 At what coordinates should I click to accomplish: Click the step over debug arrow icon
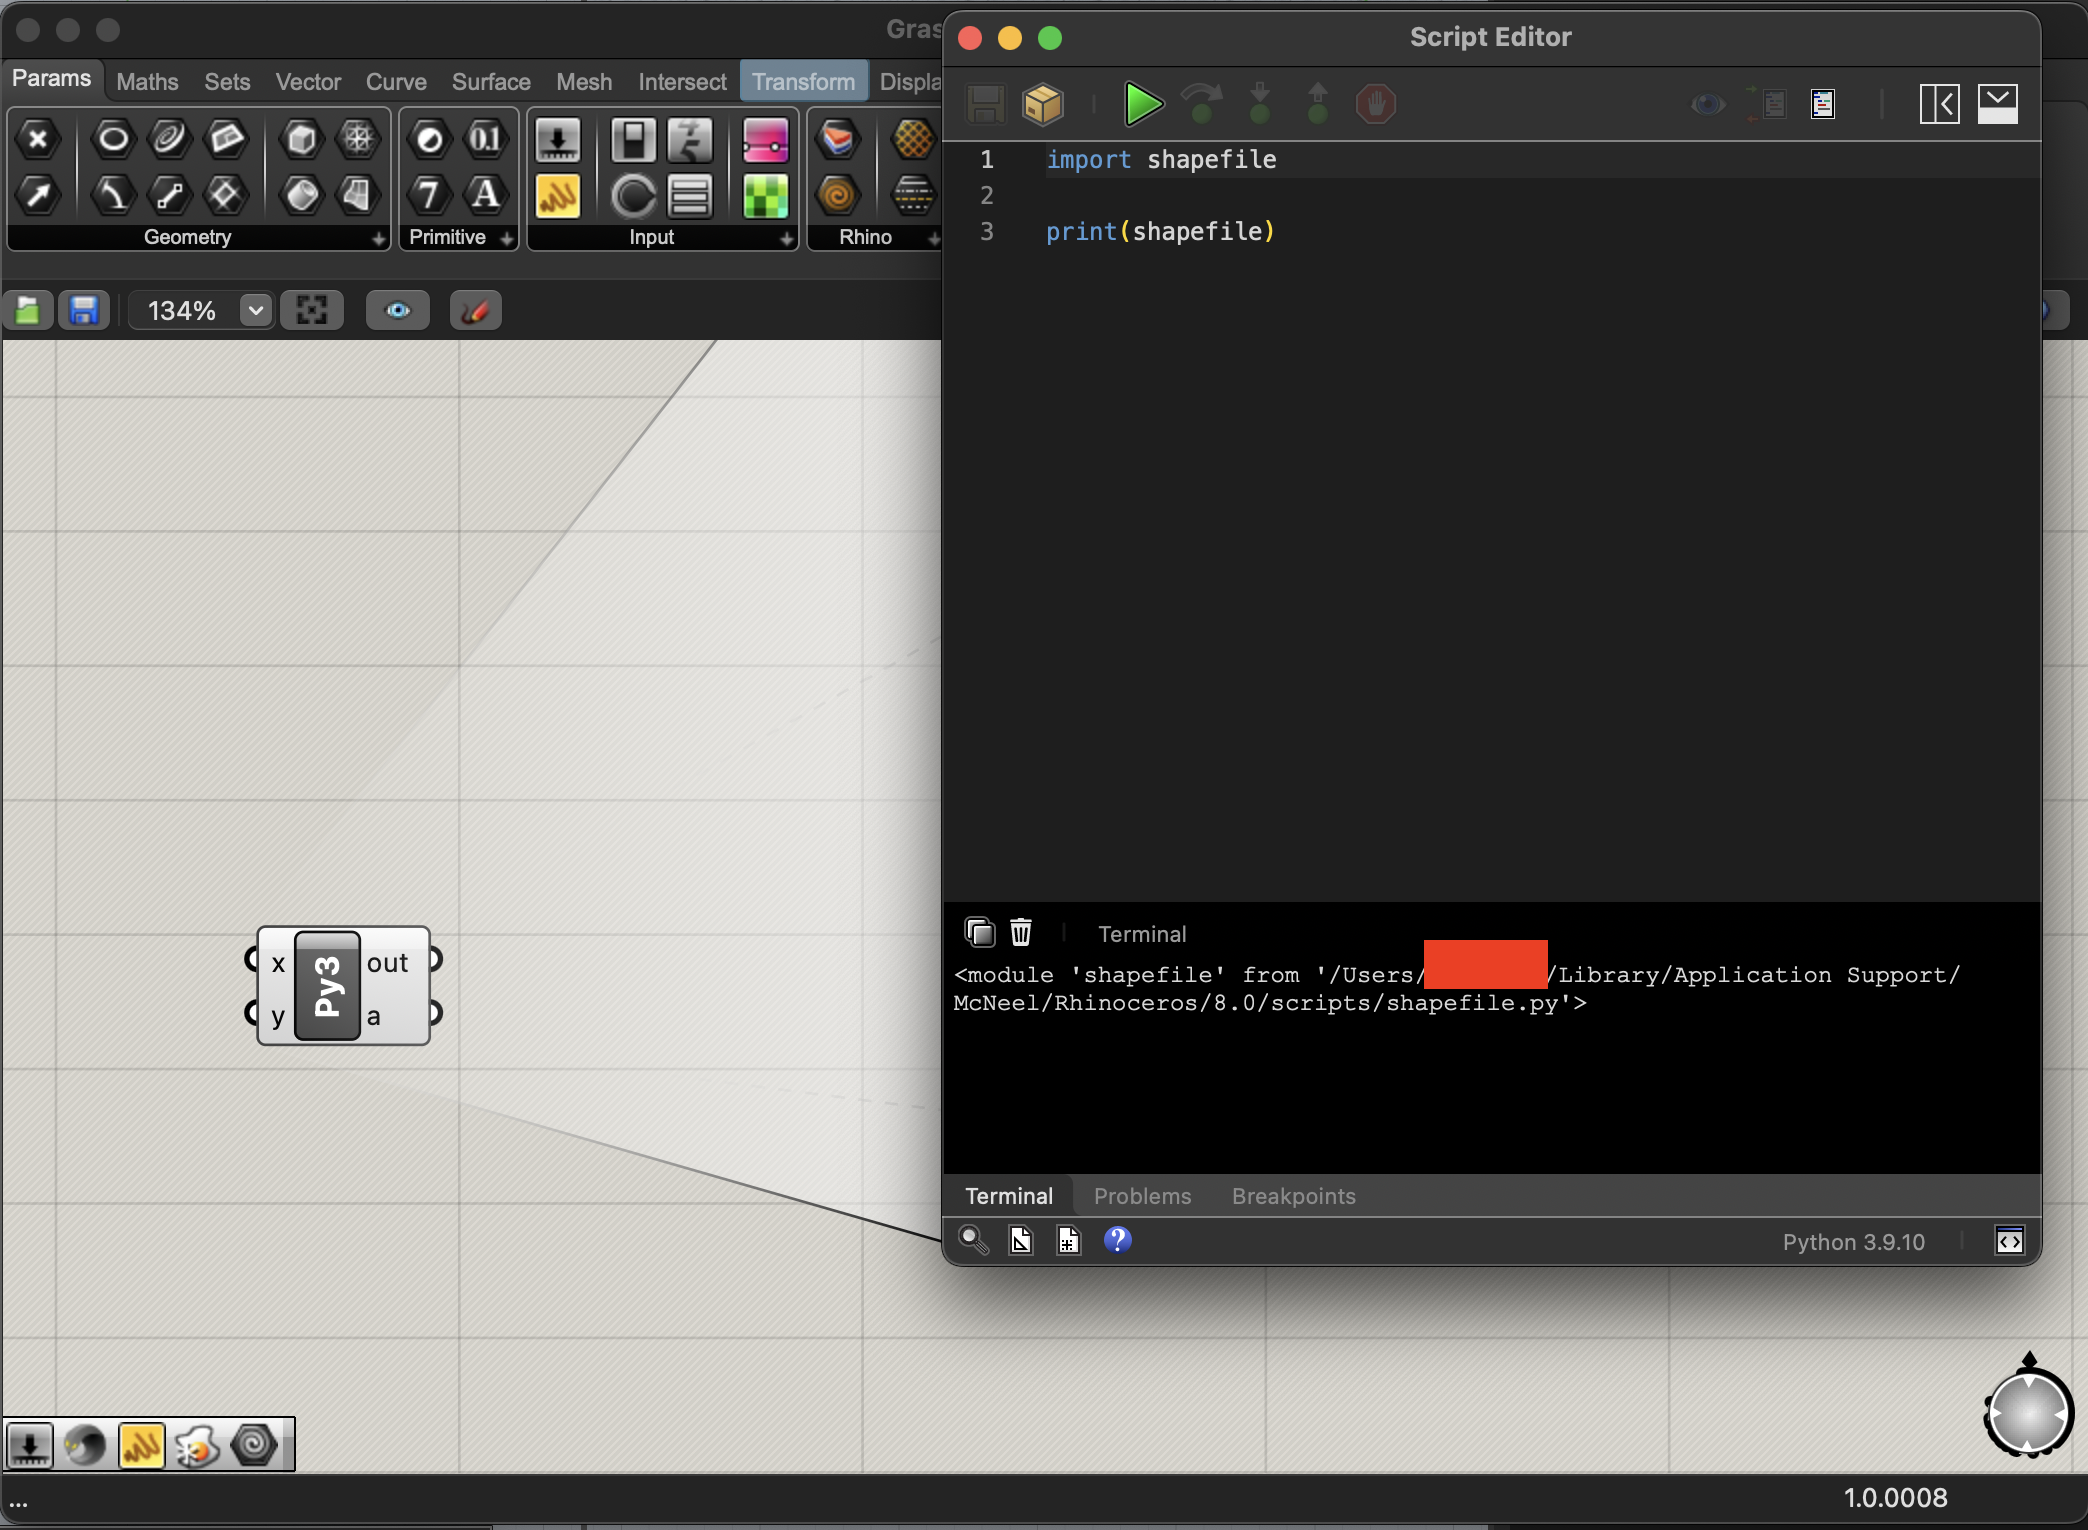[x=1202, y=104]
